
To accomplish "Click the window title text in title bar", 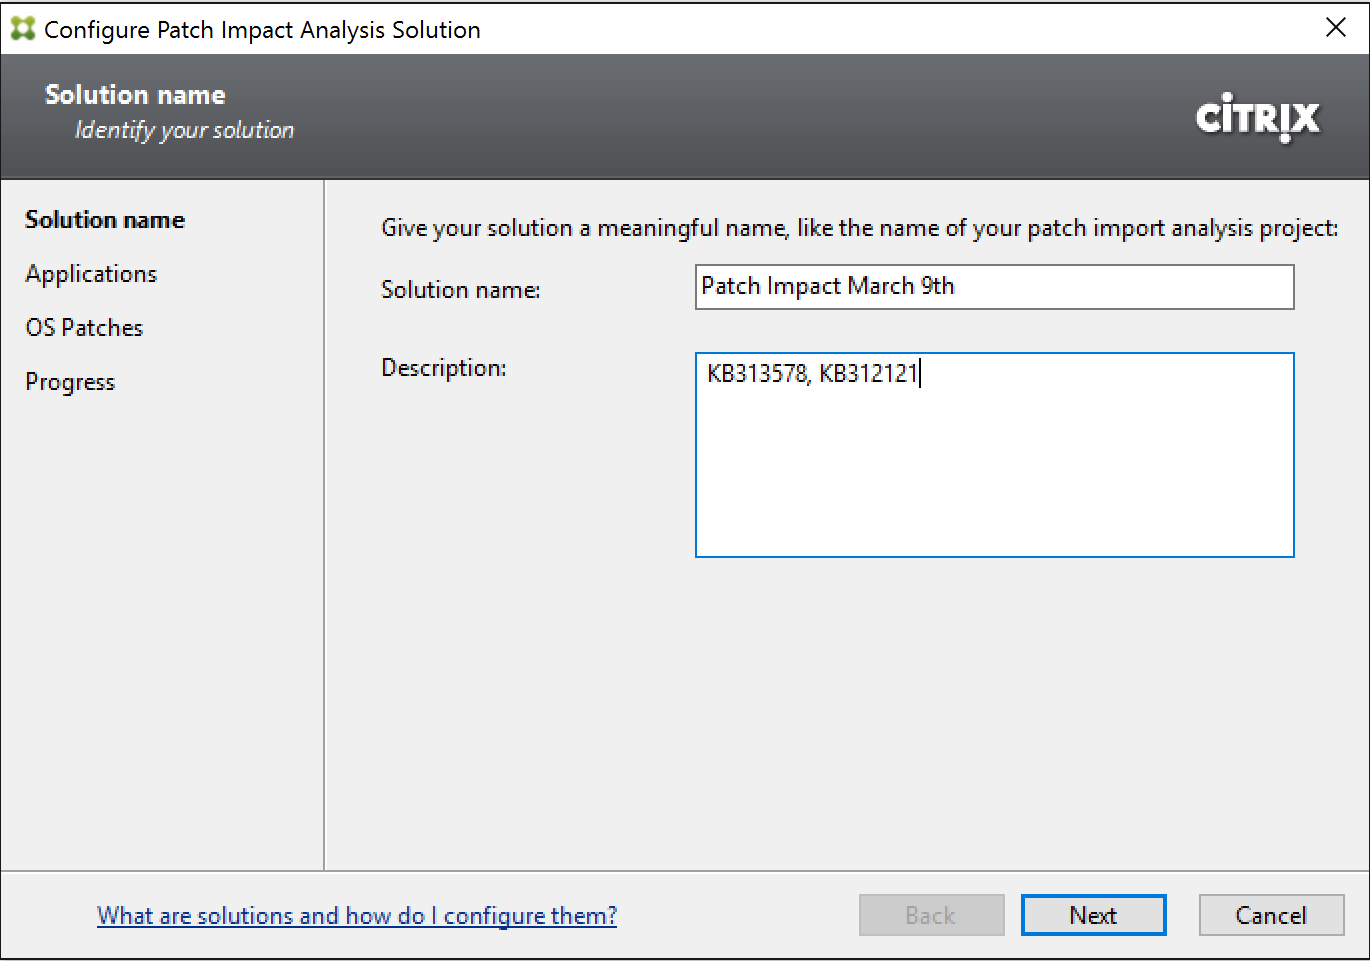I will 262,30.
